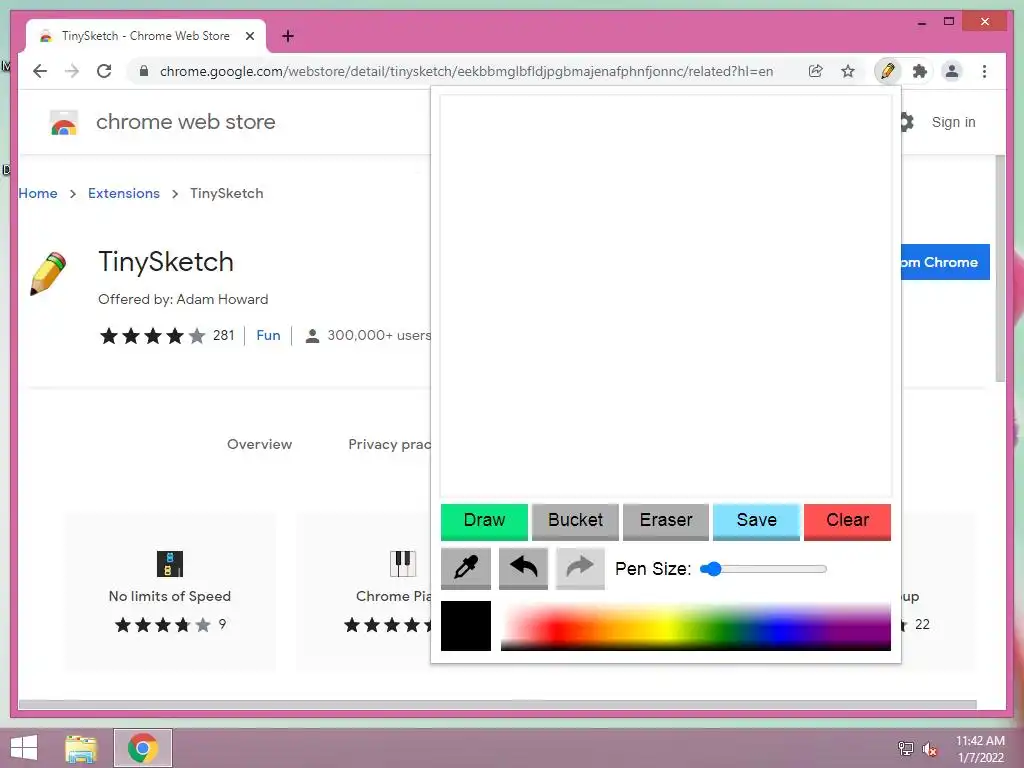
Task: Close the TinySketch tab
Action: pos(249,36)
